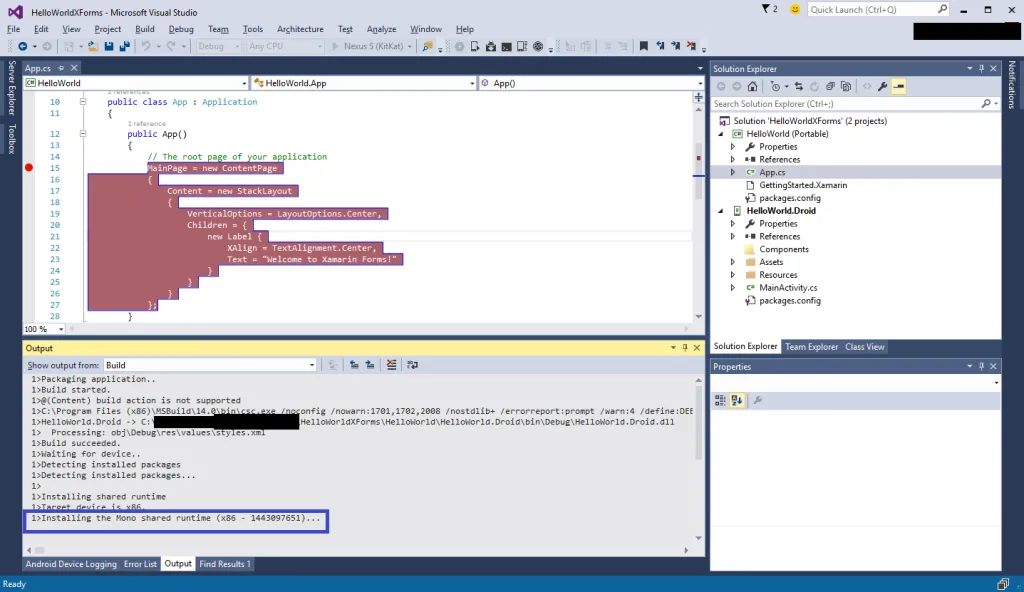Open the App() member dropdown

coord(591,83)
